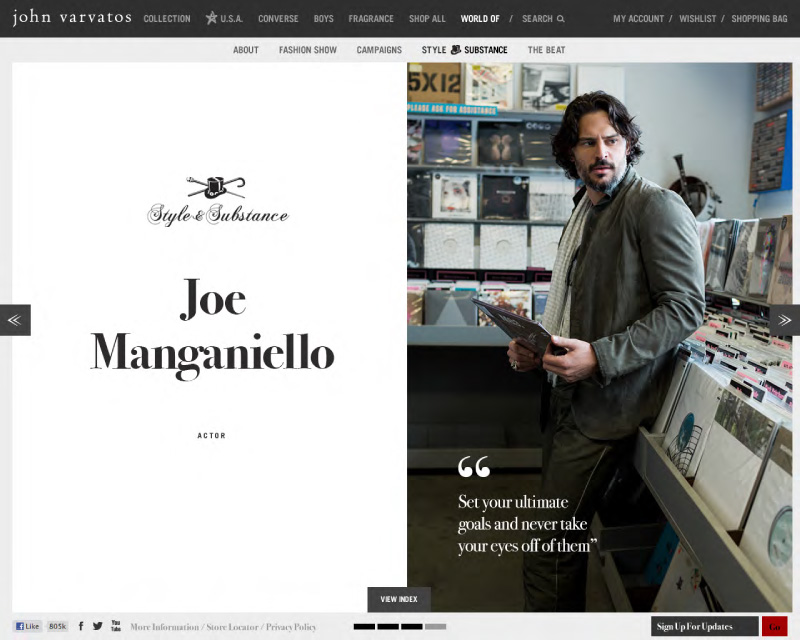This screenshot has width=800, height=640.
Task: Click the Sign Up For Updates field
Action: (704, 627)
